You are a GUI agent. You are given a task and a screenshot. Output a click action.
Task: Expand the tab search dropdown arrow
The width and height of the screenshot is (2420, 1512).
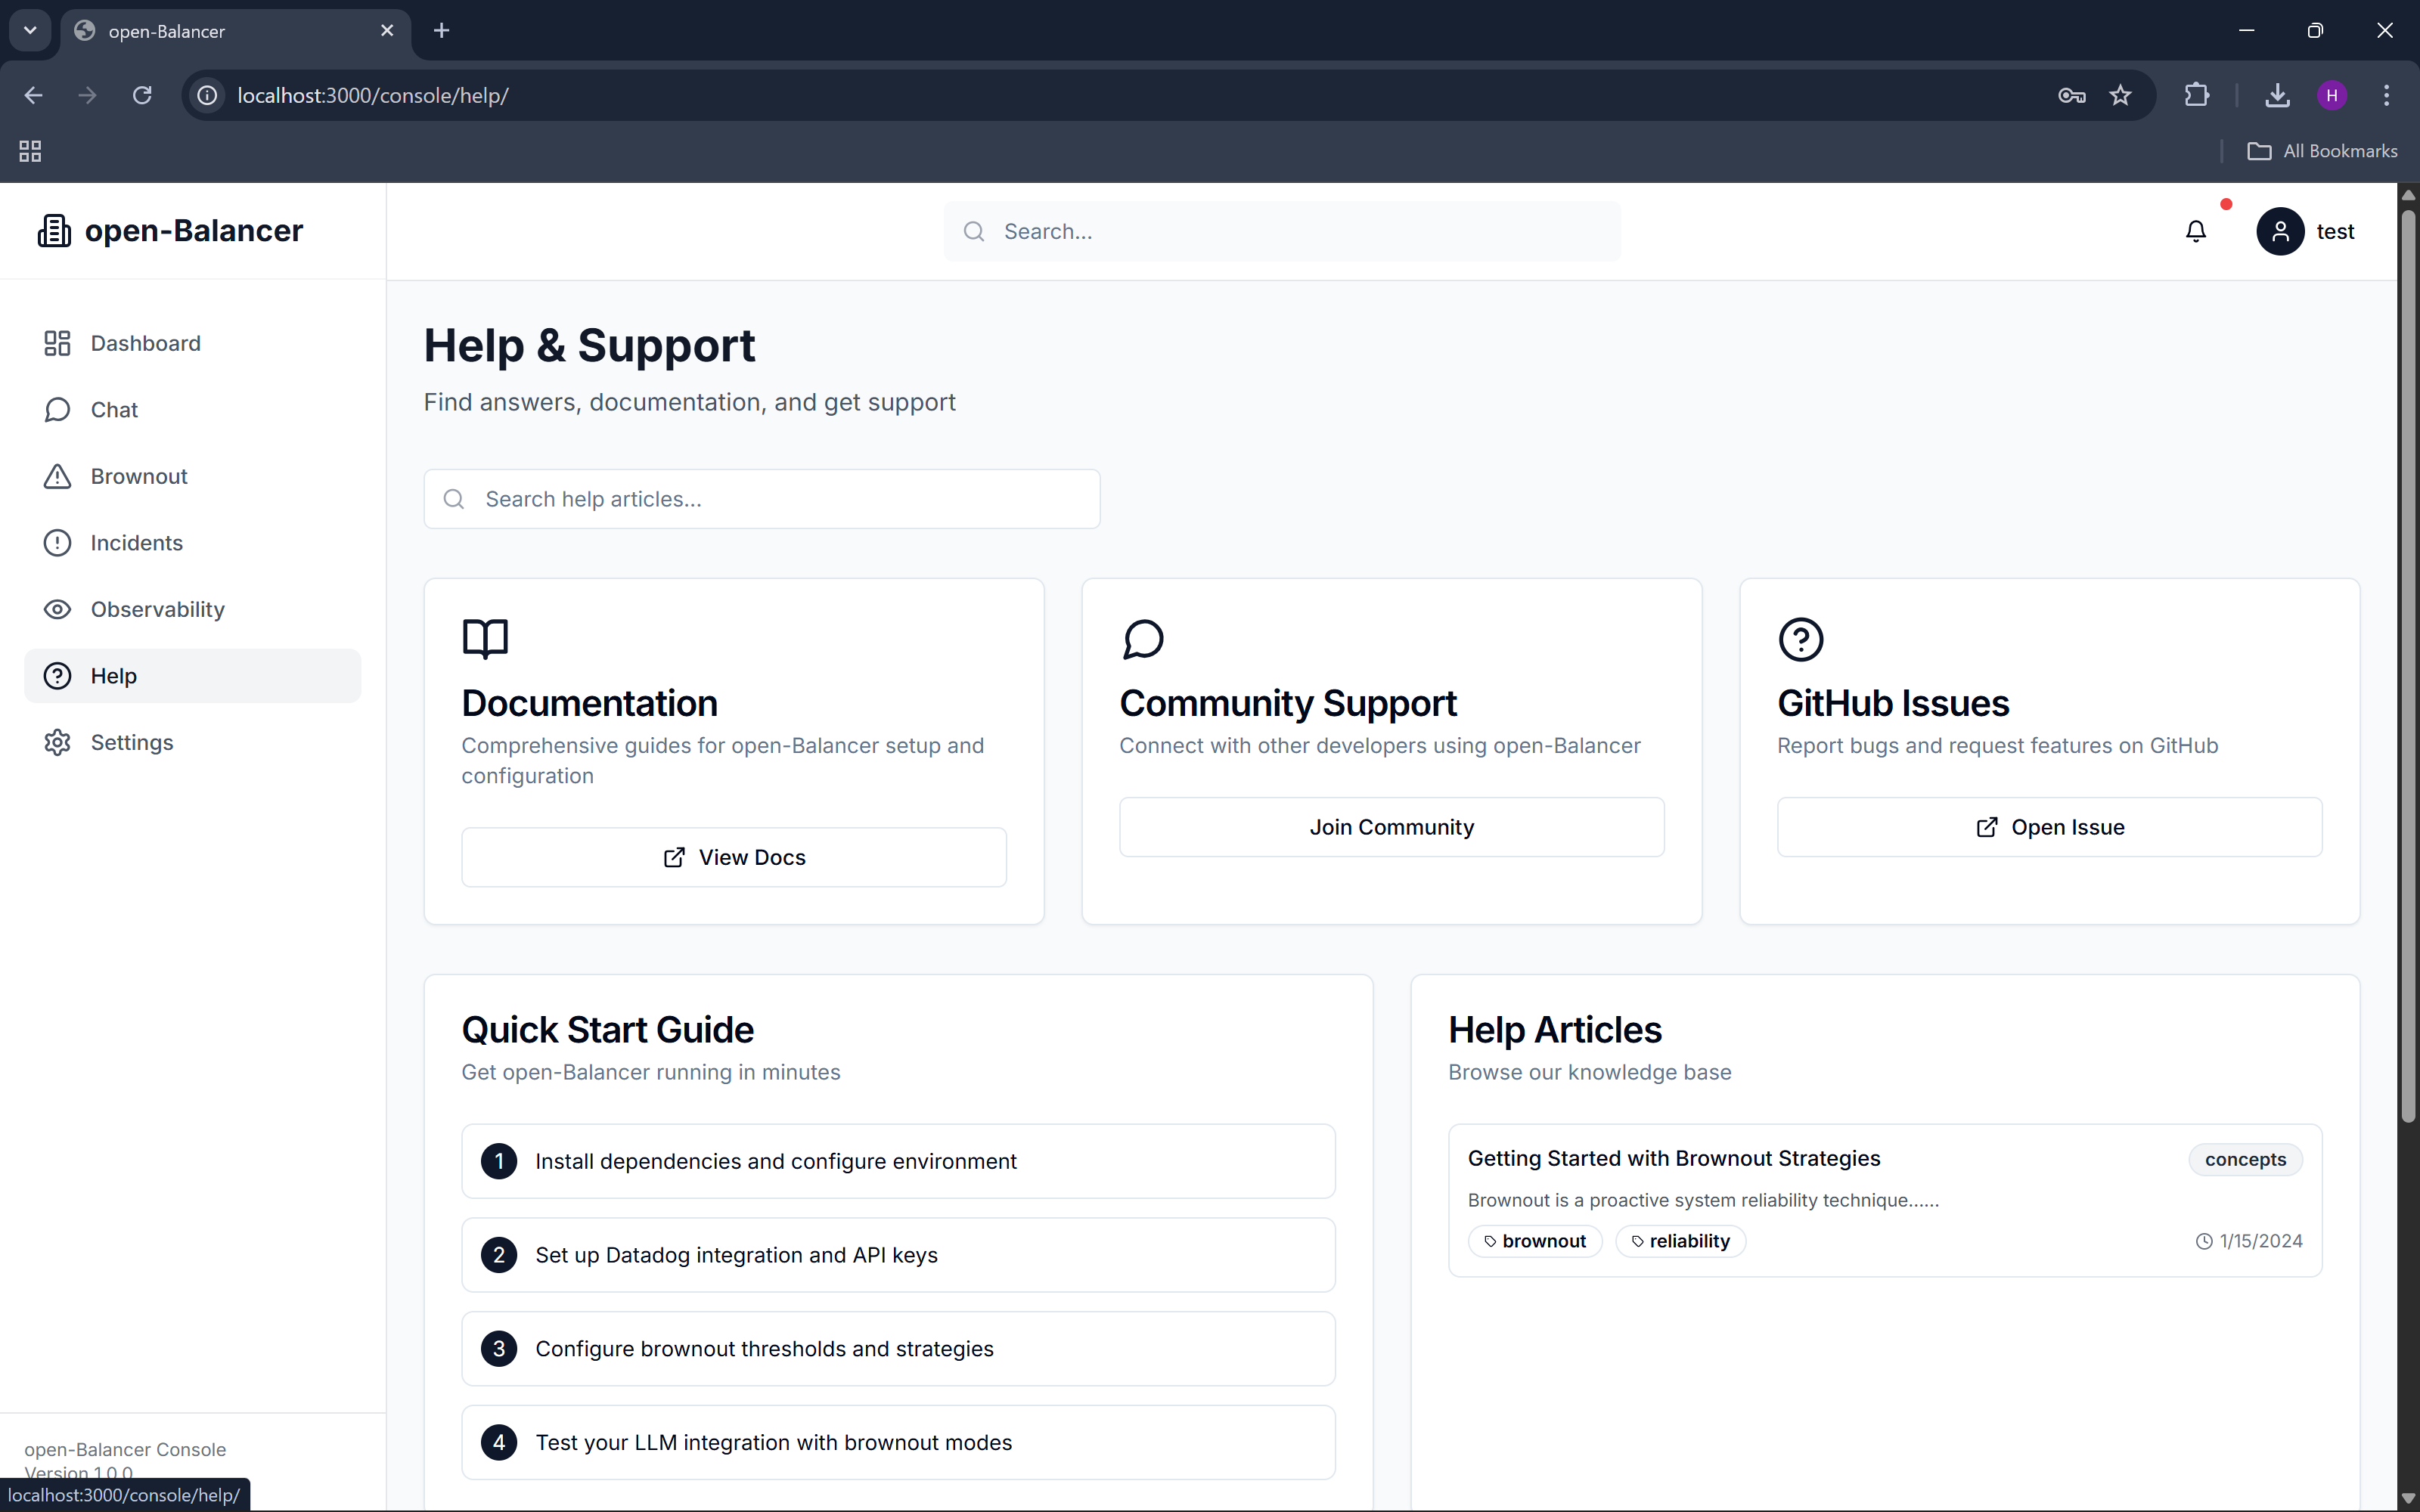click(30, 30)
